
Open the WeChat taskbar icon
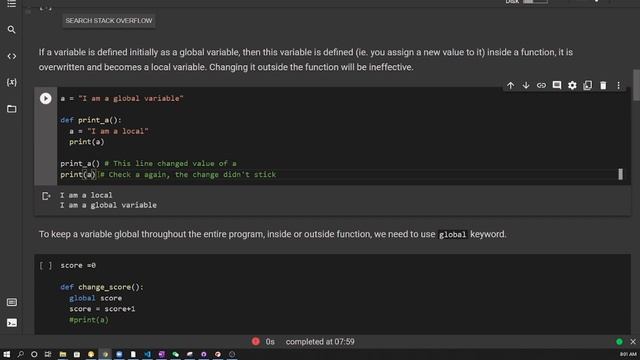(176, 354)
